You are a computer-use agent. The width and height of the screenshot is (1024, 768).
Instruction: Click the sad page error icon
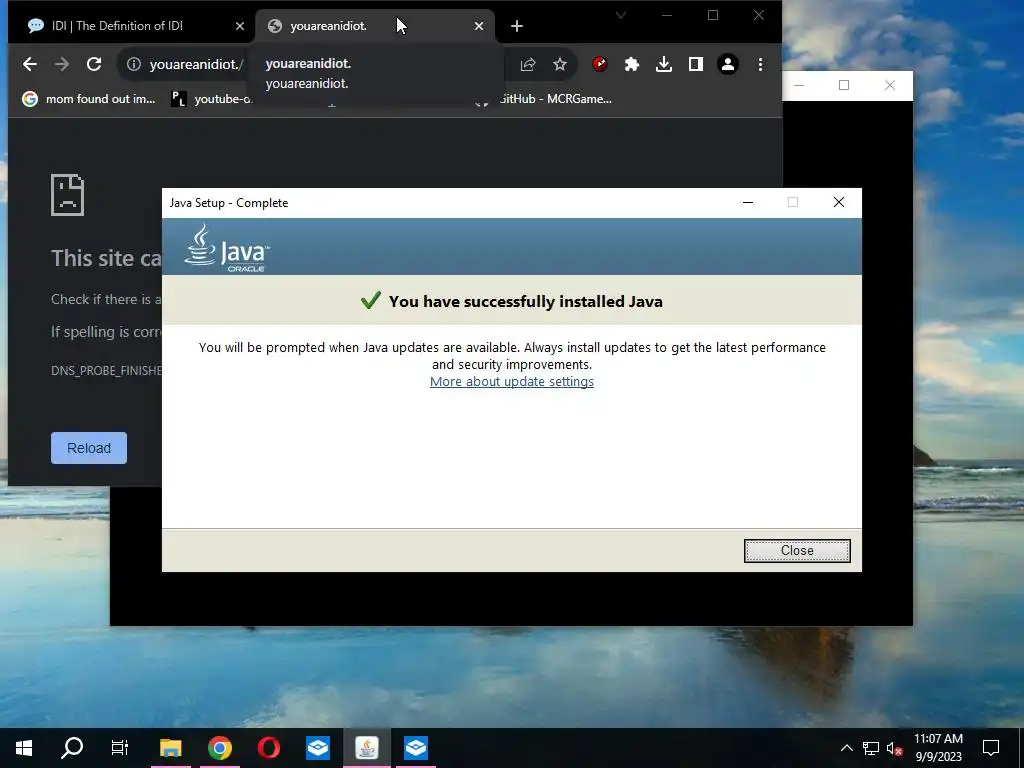point(67,195)
